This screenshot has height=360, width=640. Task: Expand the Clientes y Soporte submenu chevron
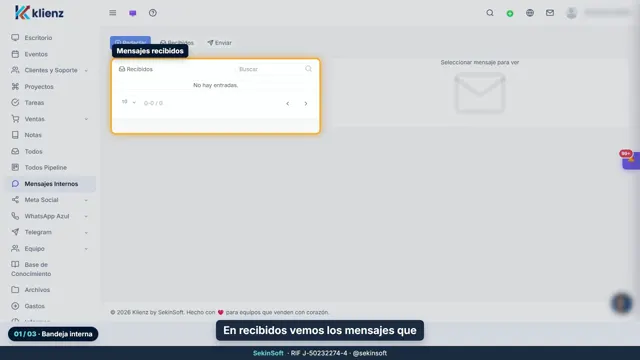(86, 71)
